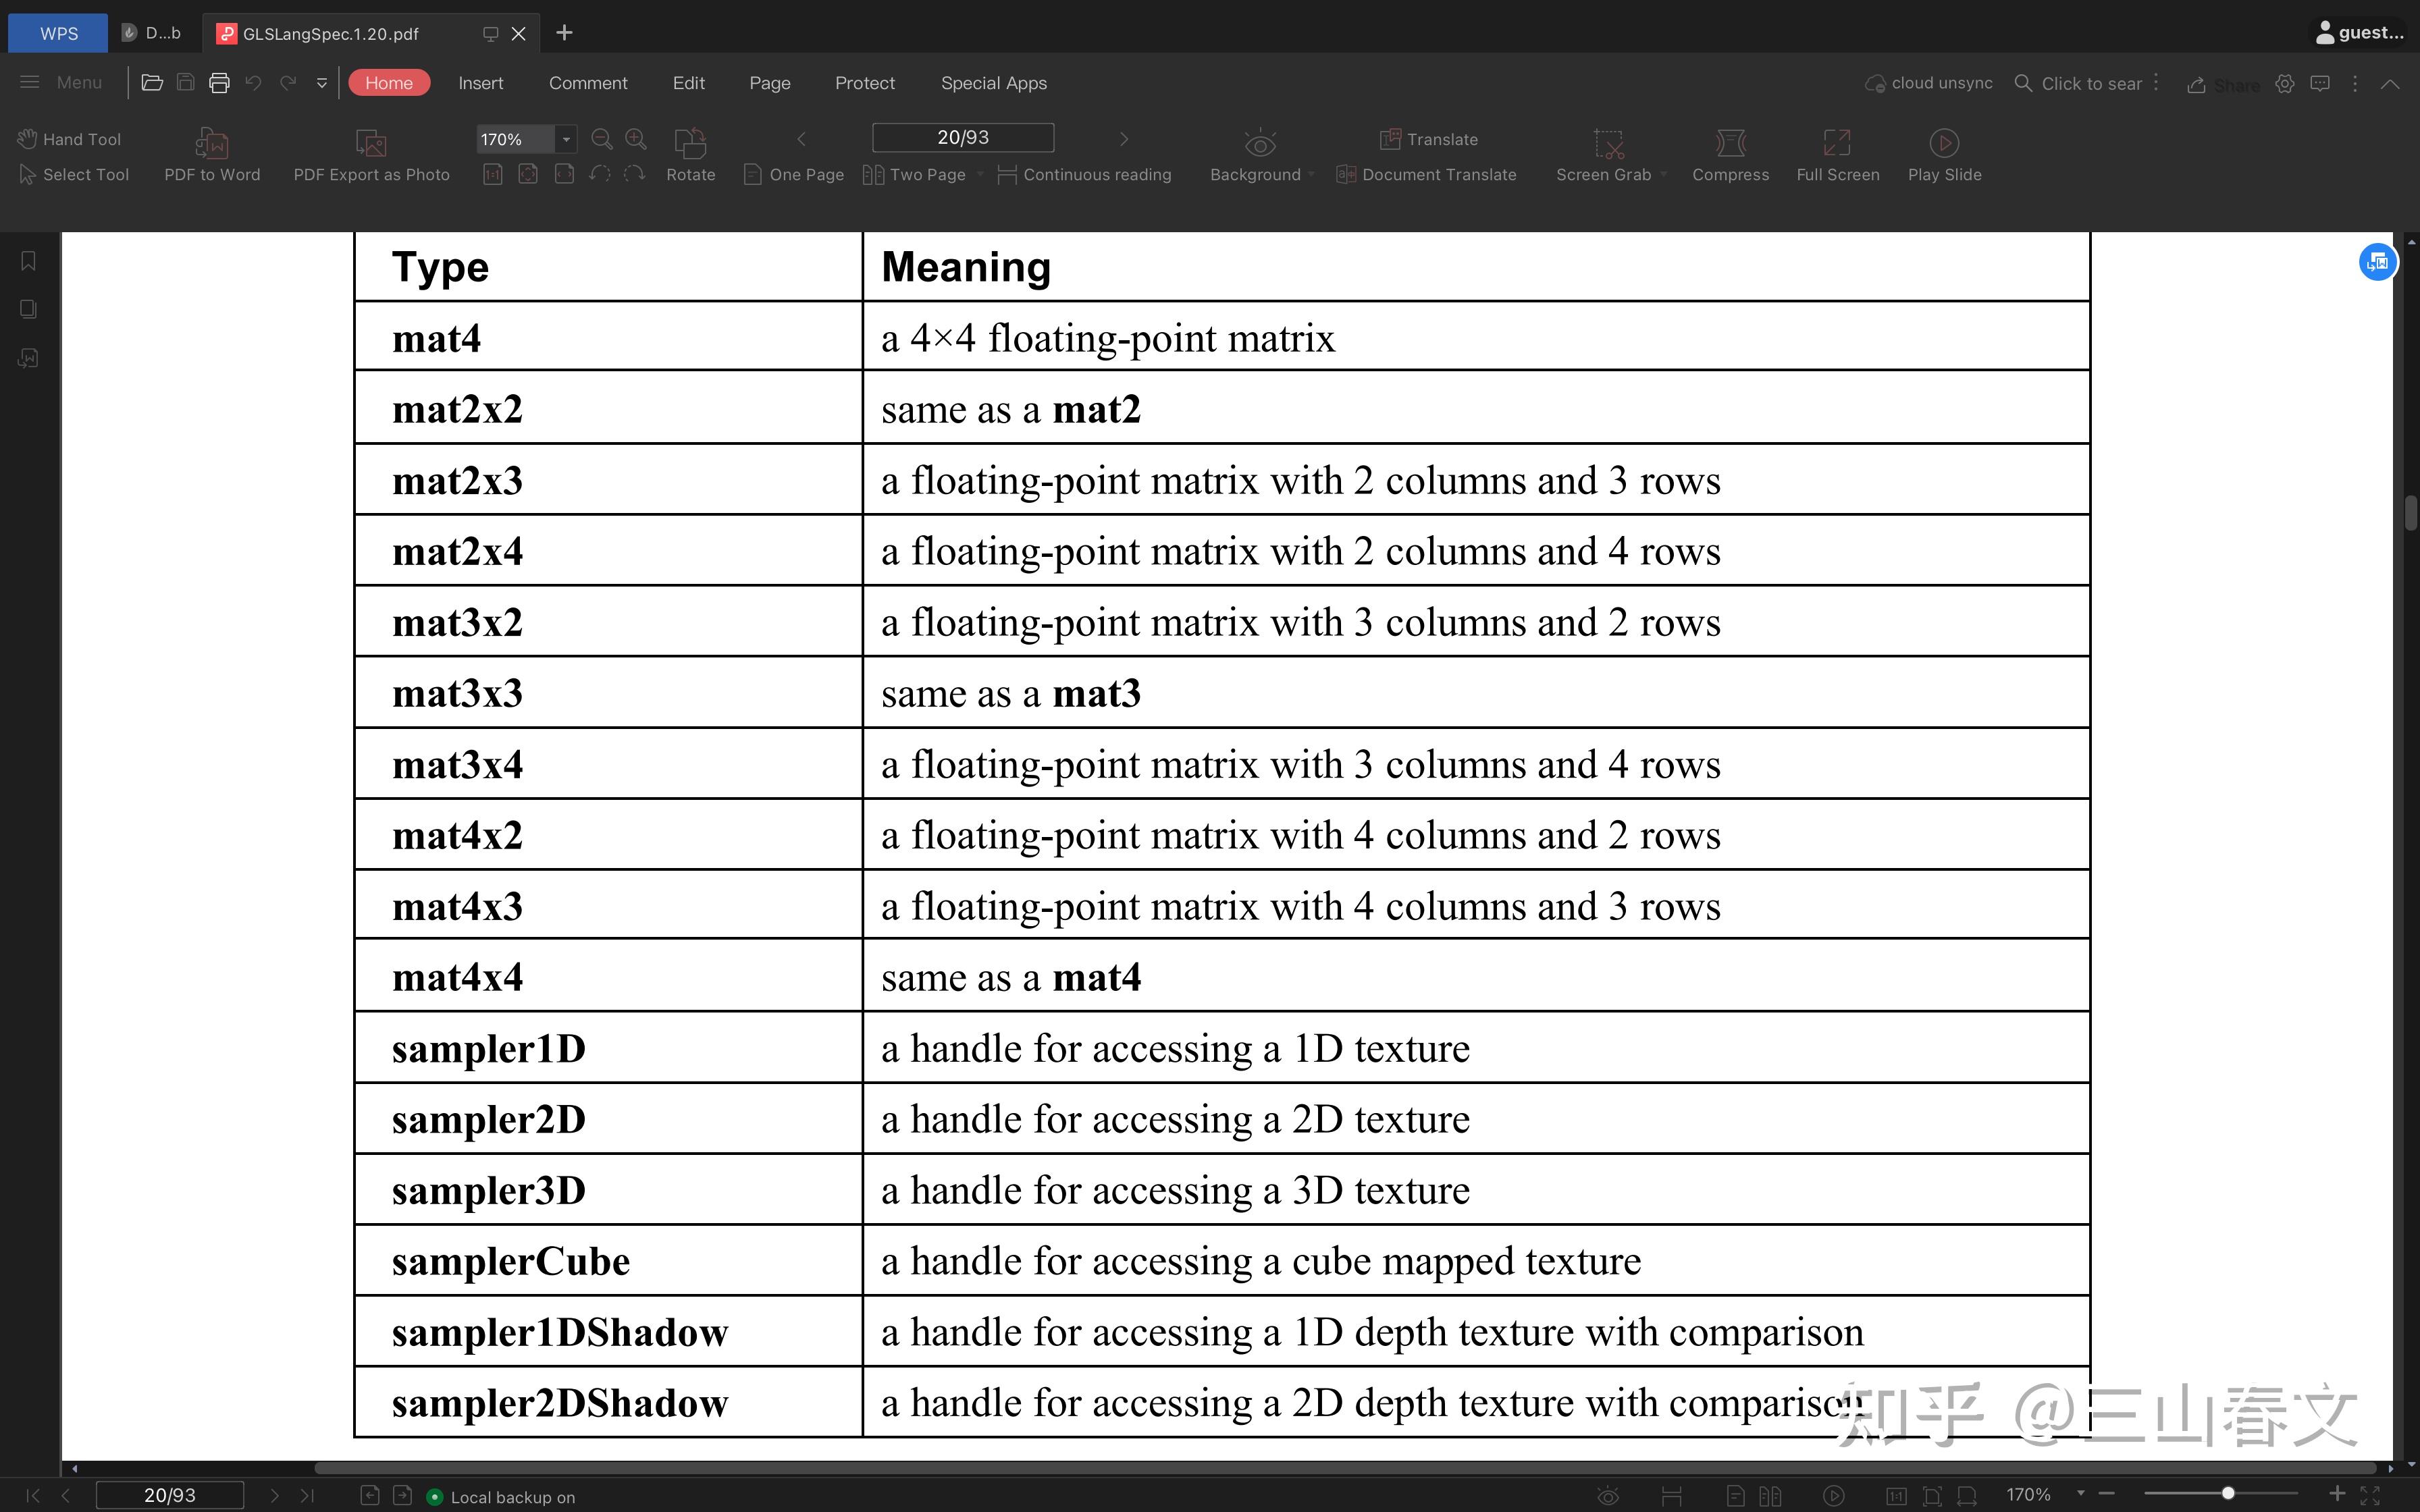Click the Save icon in quick toolbar
This screenshot has width=2420, height=1512.
click(x=185, y=83)
